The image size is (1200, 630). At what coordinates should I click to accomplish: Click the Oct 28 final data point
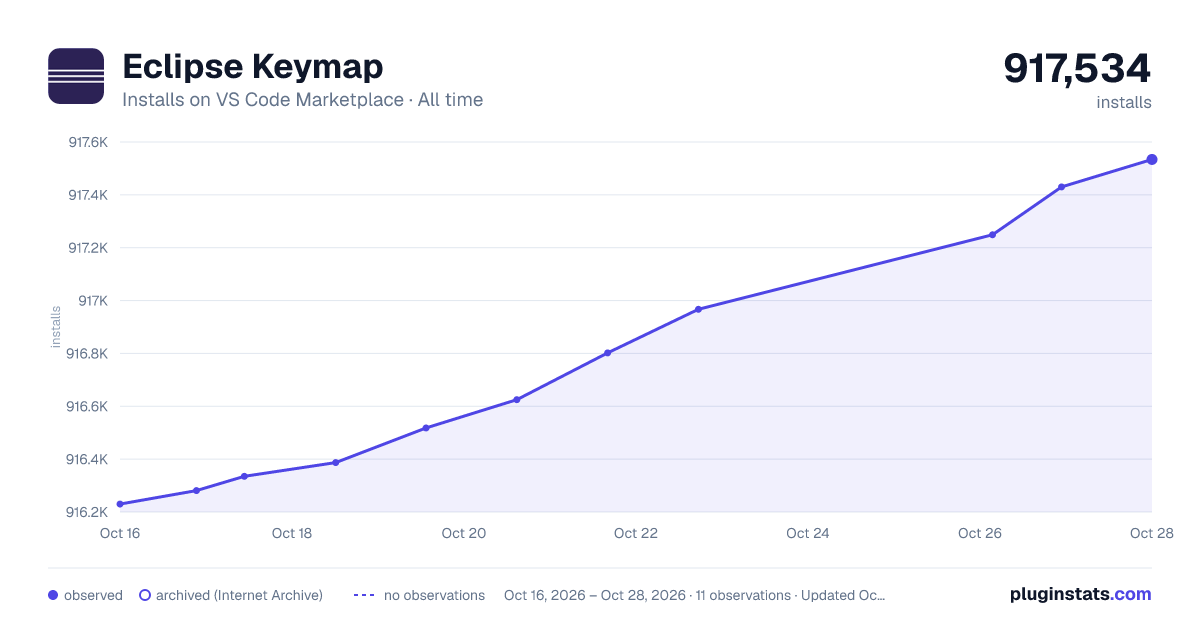pyautogui.click(x=1152, y=160)
